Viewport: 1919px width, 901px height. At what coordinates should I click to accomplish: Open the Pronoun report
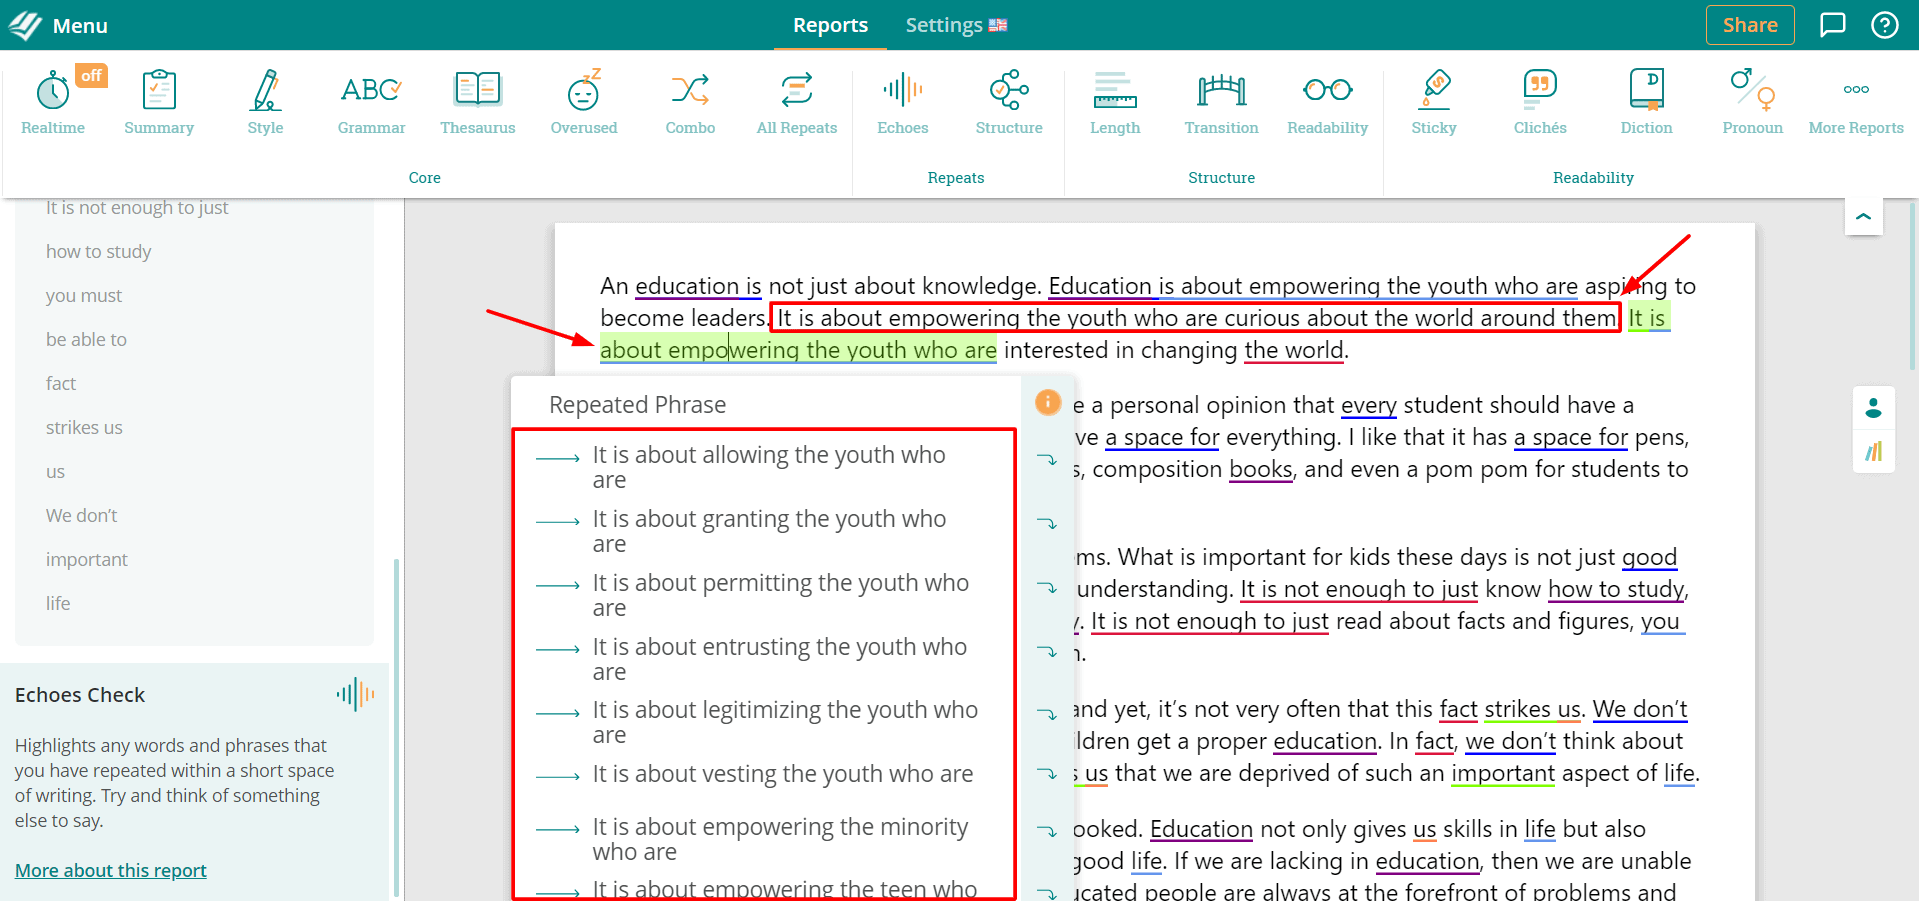coord(1752,102)
